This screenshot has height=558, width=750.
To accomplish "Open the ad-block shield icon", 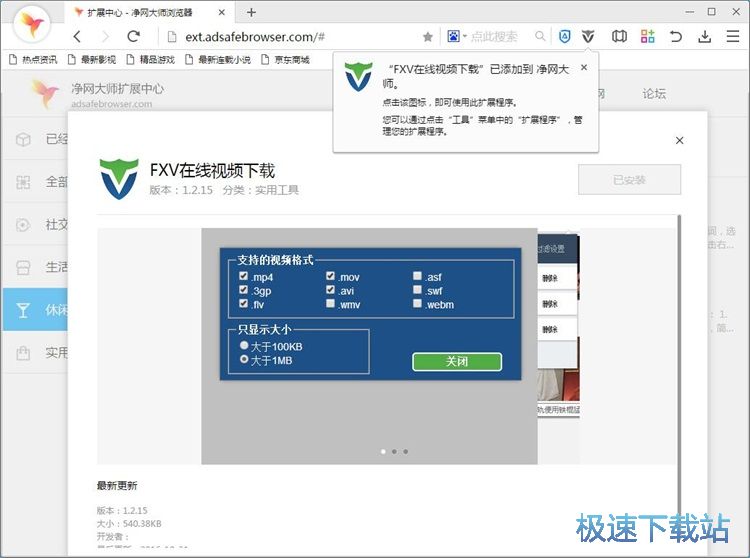I will (564, 36).
